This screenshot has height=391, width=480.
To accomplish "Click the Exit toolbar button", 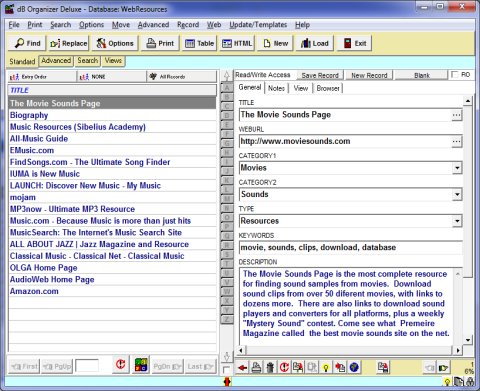I will click(x=355, y=43).
